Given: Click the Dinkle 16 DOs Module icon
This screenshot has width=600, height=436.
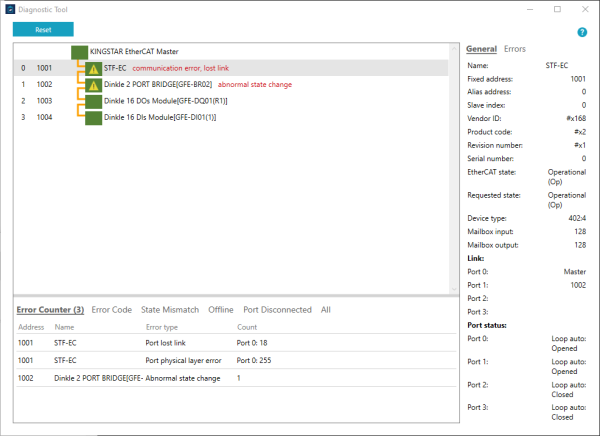Looking at the screenshot, I should click(93, 101).
